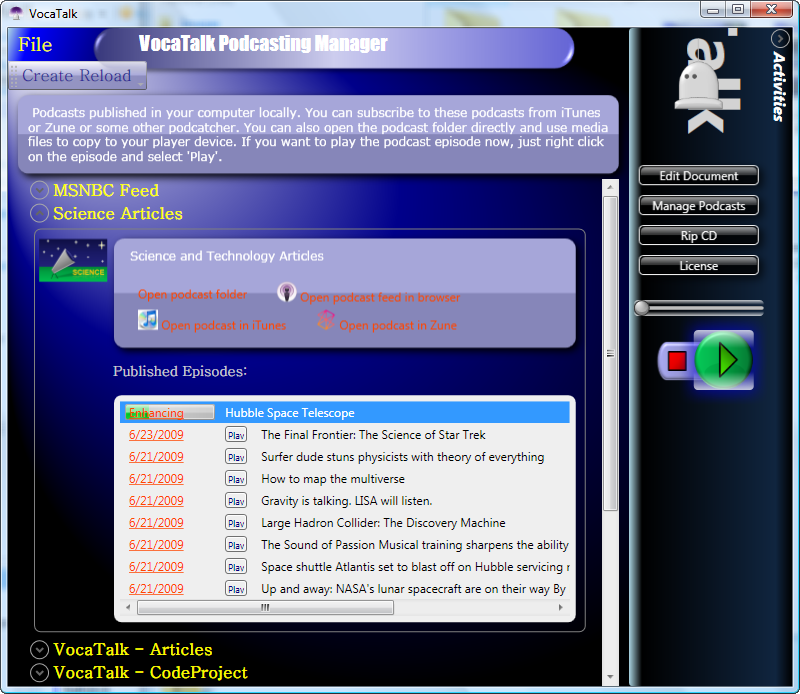
Task: Open Manage Podcasts
Action: click(698, 206)
